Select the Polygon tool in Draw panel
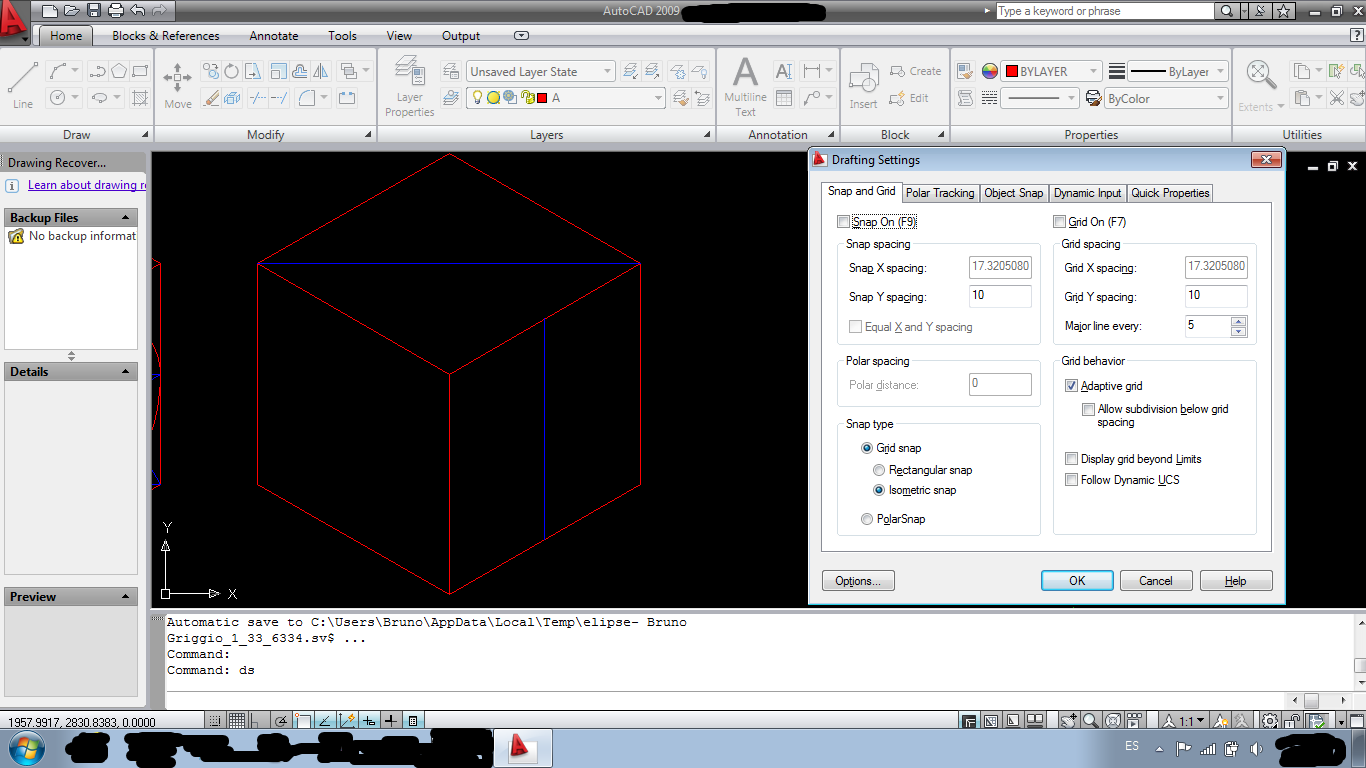The height and width of the screenshot is (768, 1366). pos(119,71)
